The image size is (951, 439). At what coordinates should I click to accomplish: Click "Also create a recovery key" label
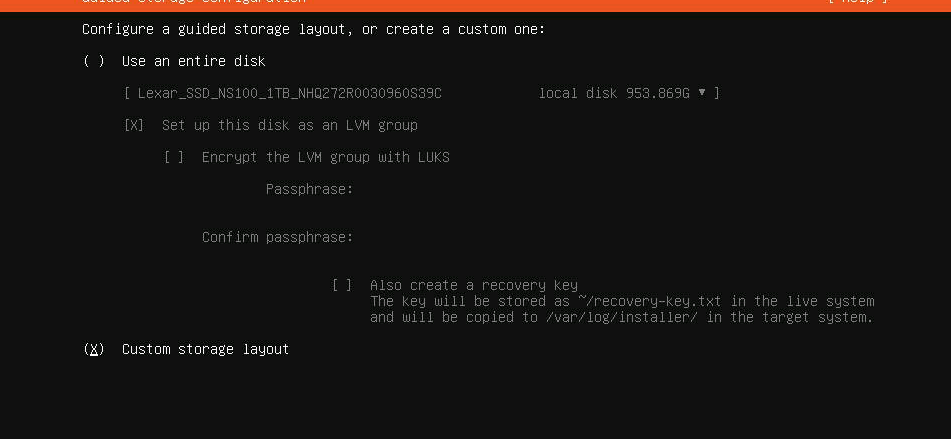coord(474,285)
